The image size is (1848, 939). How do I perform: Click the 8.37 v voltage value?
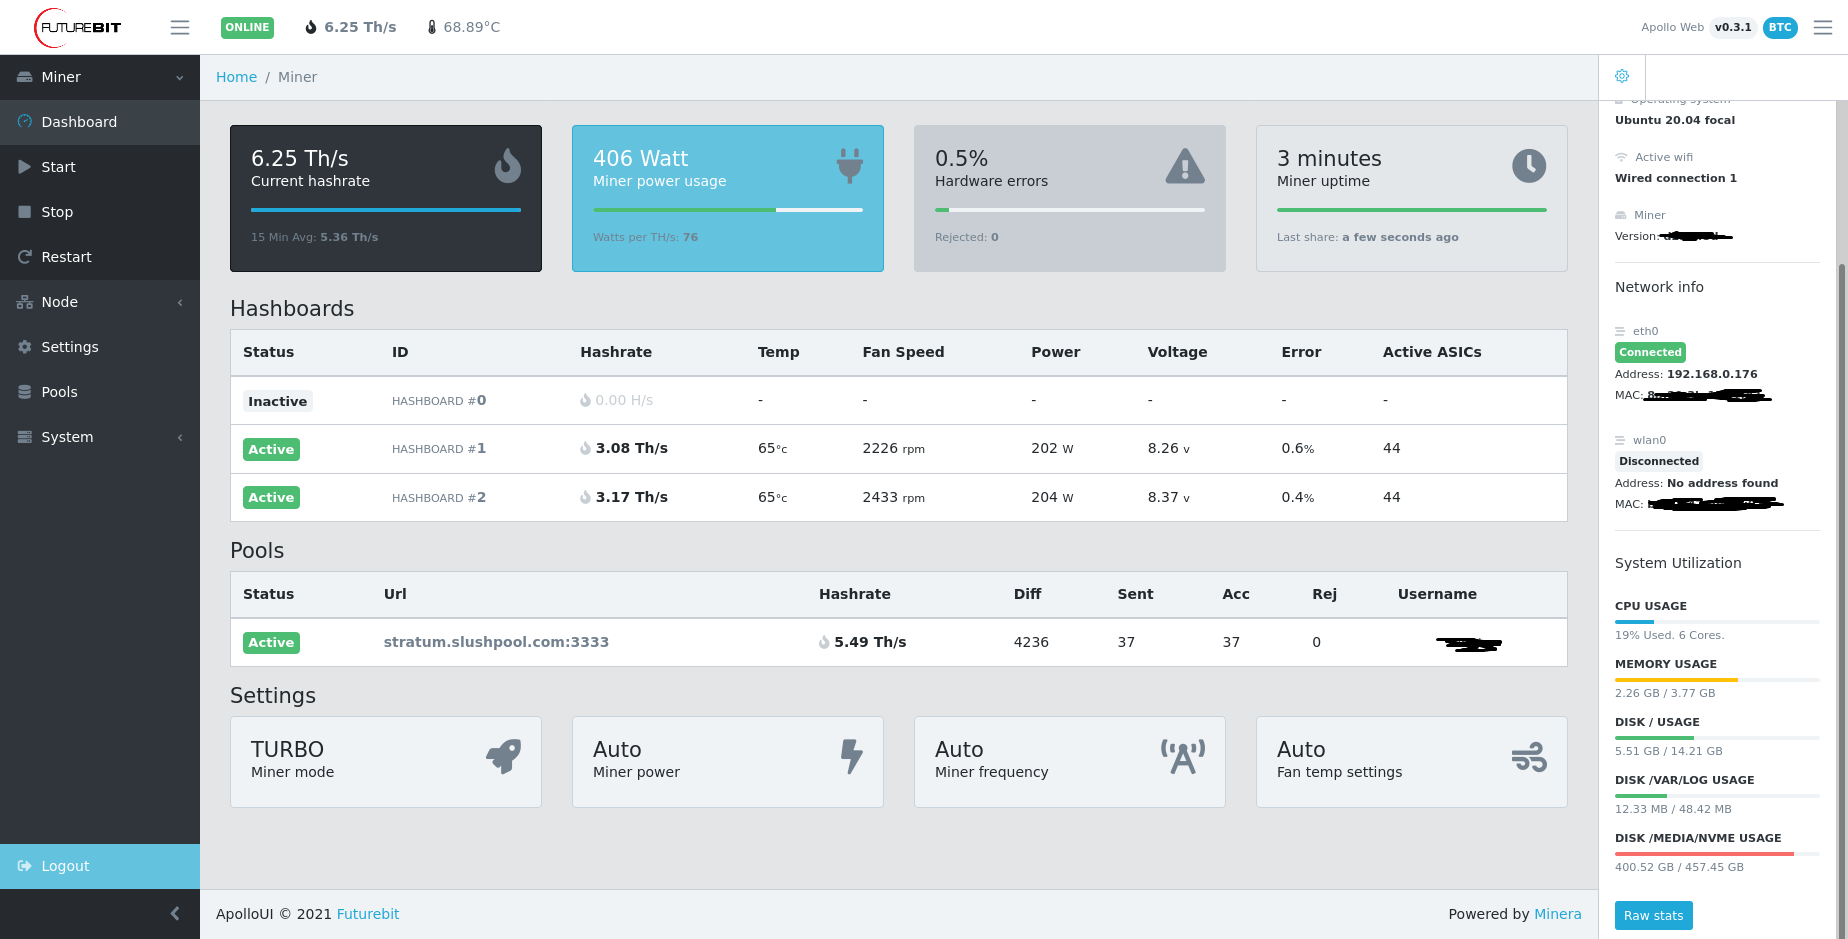(1169, 497)
